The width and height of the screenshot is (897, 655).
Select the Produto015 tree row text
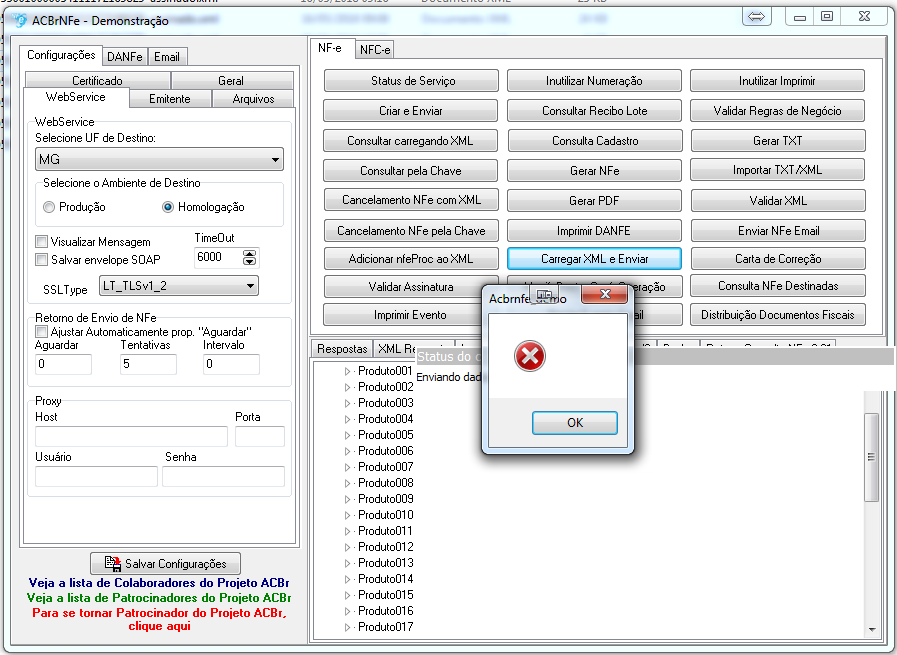pyautogui.click(x=386, y=595)
